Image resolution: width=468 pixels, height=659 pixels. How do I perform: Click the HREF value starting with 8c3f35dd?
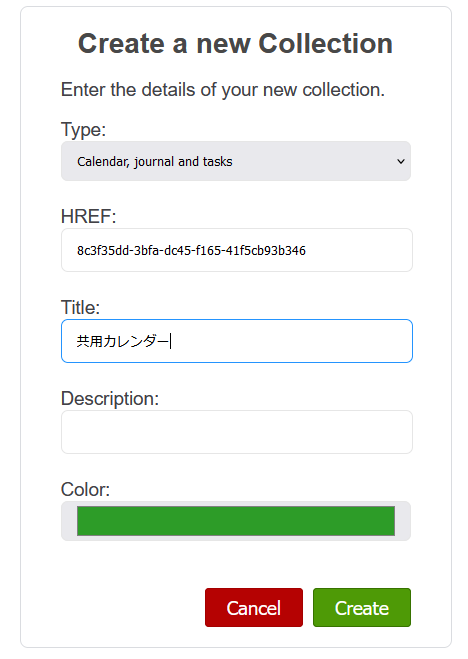[x=191, y=250]
